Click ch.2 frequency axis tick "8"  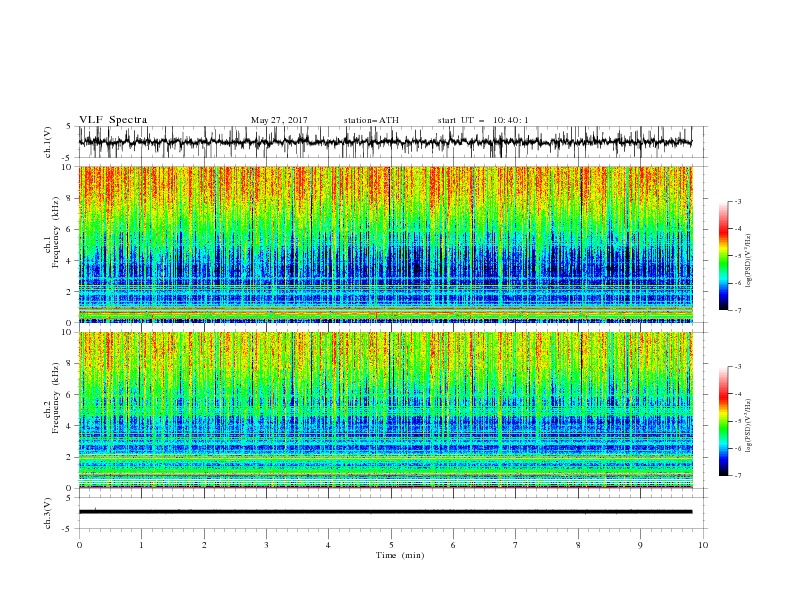click(x=69, y=364)
